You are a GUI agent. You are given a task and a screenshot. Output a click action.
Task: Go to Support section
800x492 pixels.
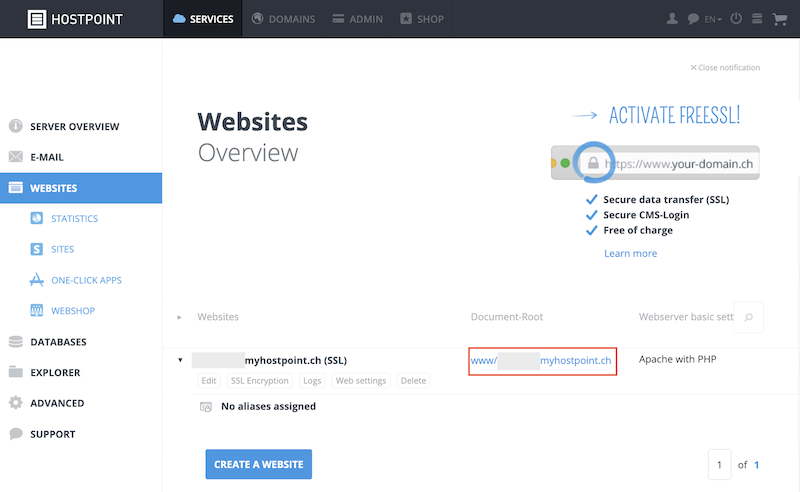coord(53,434)
